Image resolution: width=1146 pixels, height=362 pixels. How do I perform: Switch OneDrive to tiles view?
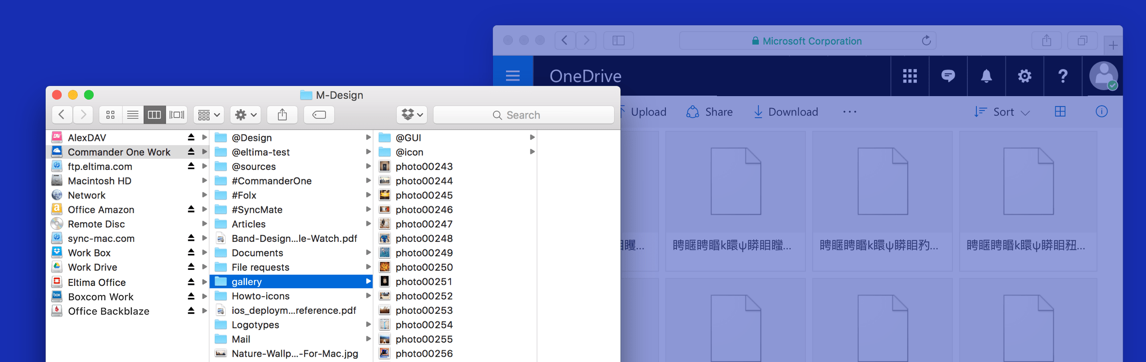click(1060, 112)
